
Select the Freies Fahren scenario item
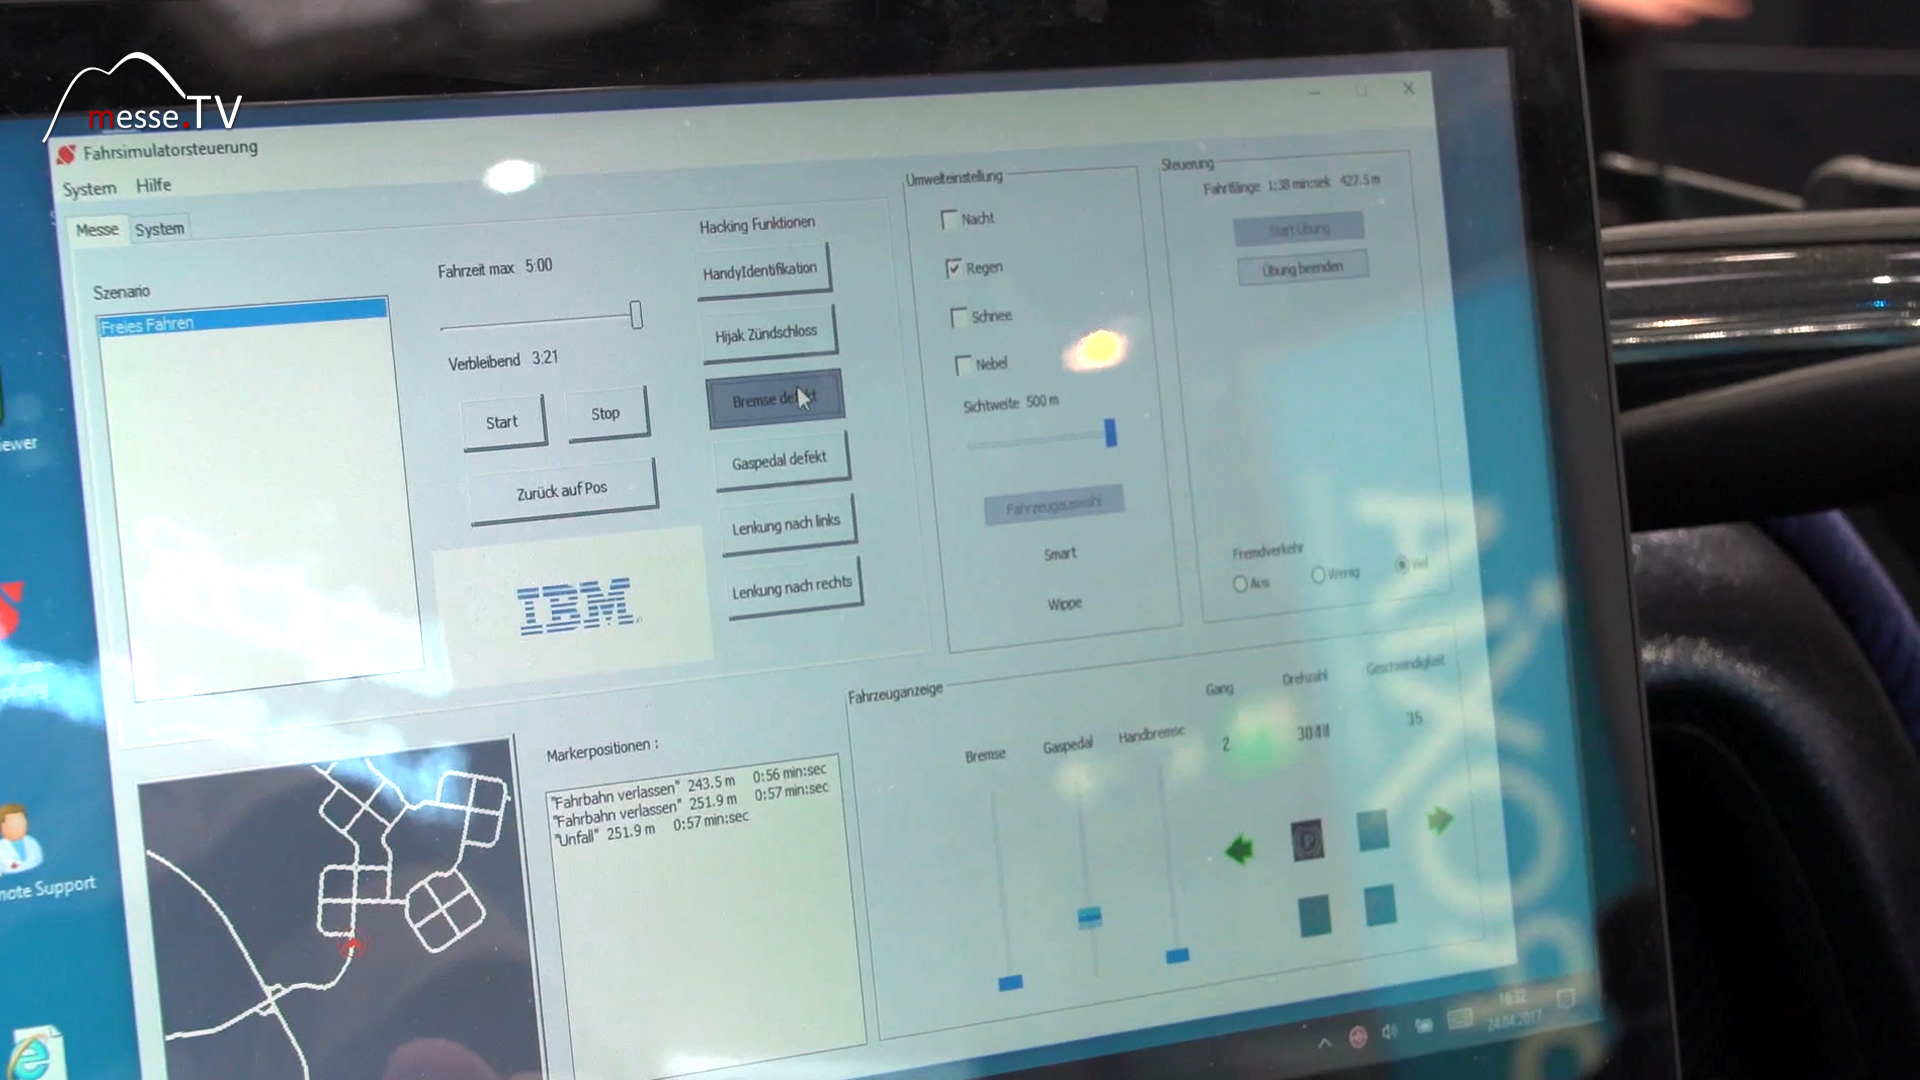(x=239, y=322)
